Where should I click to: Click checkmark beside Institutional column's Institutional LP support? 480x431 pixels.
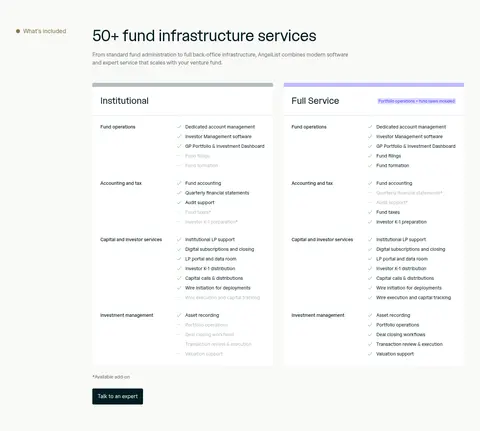[179, 240]
